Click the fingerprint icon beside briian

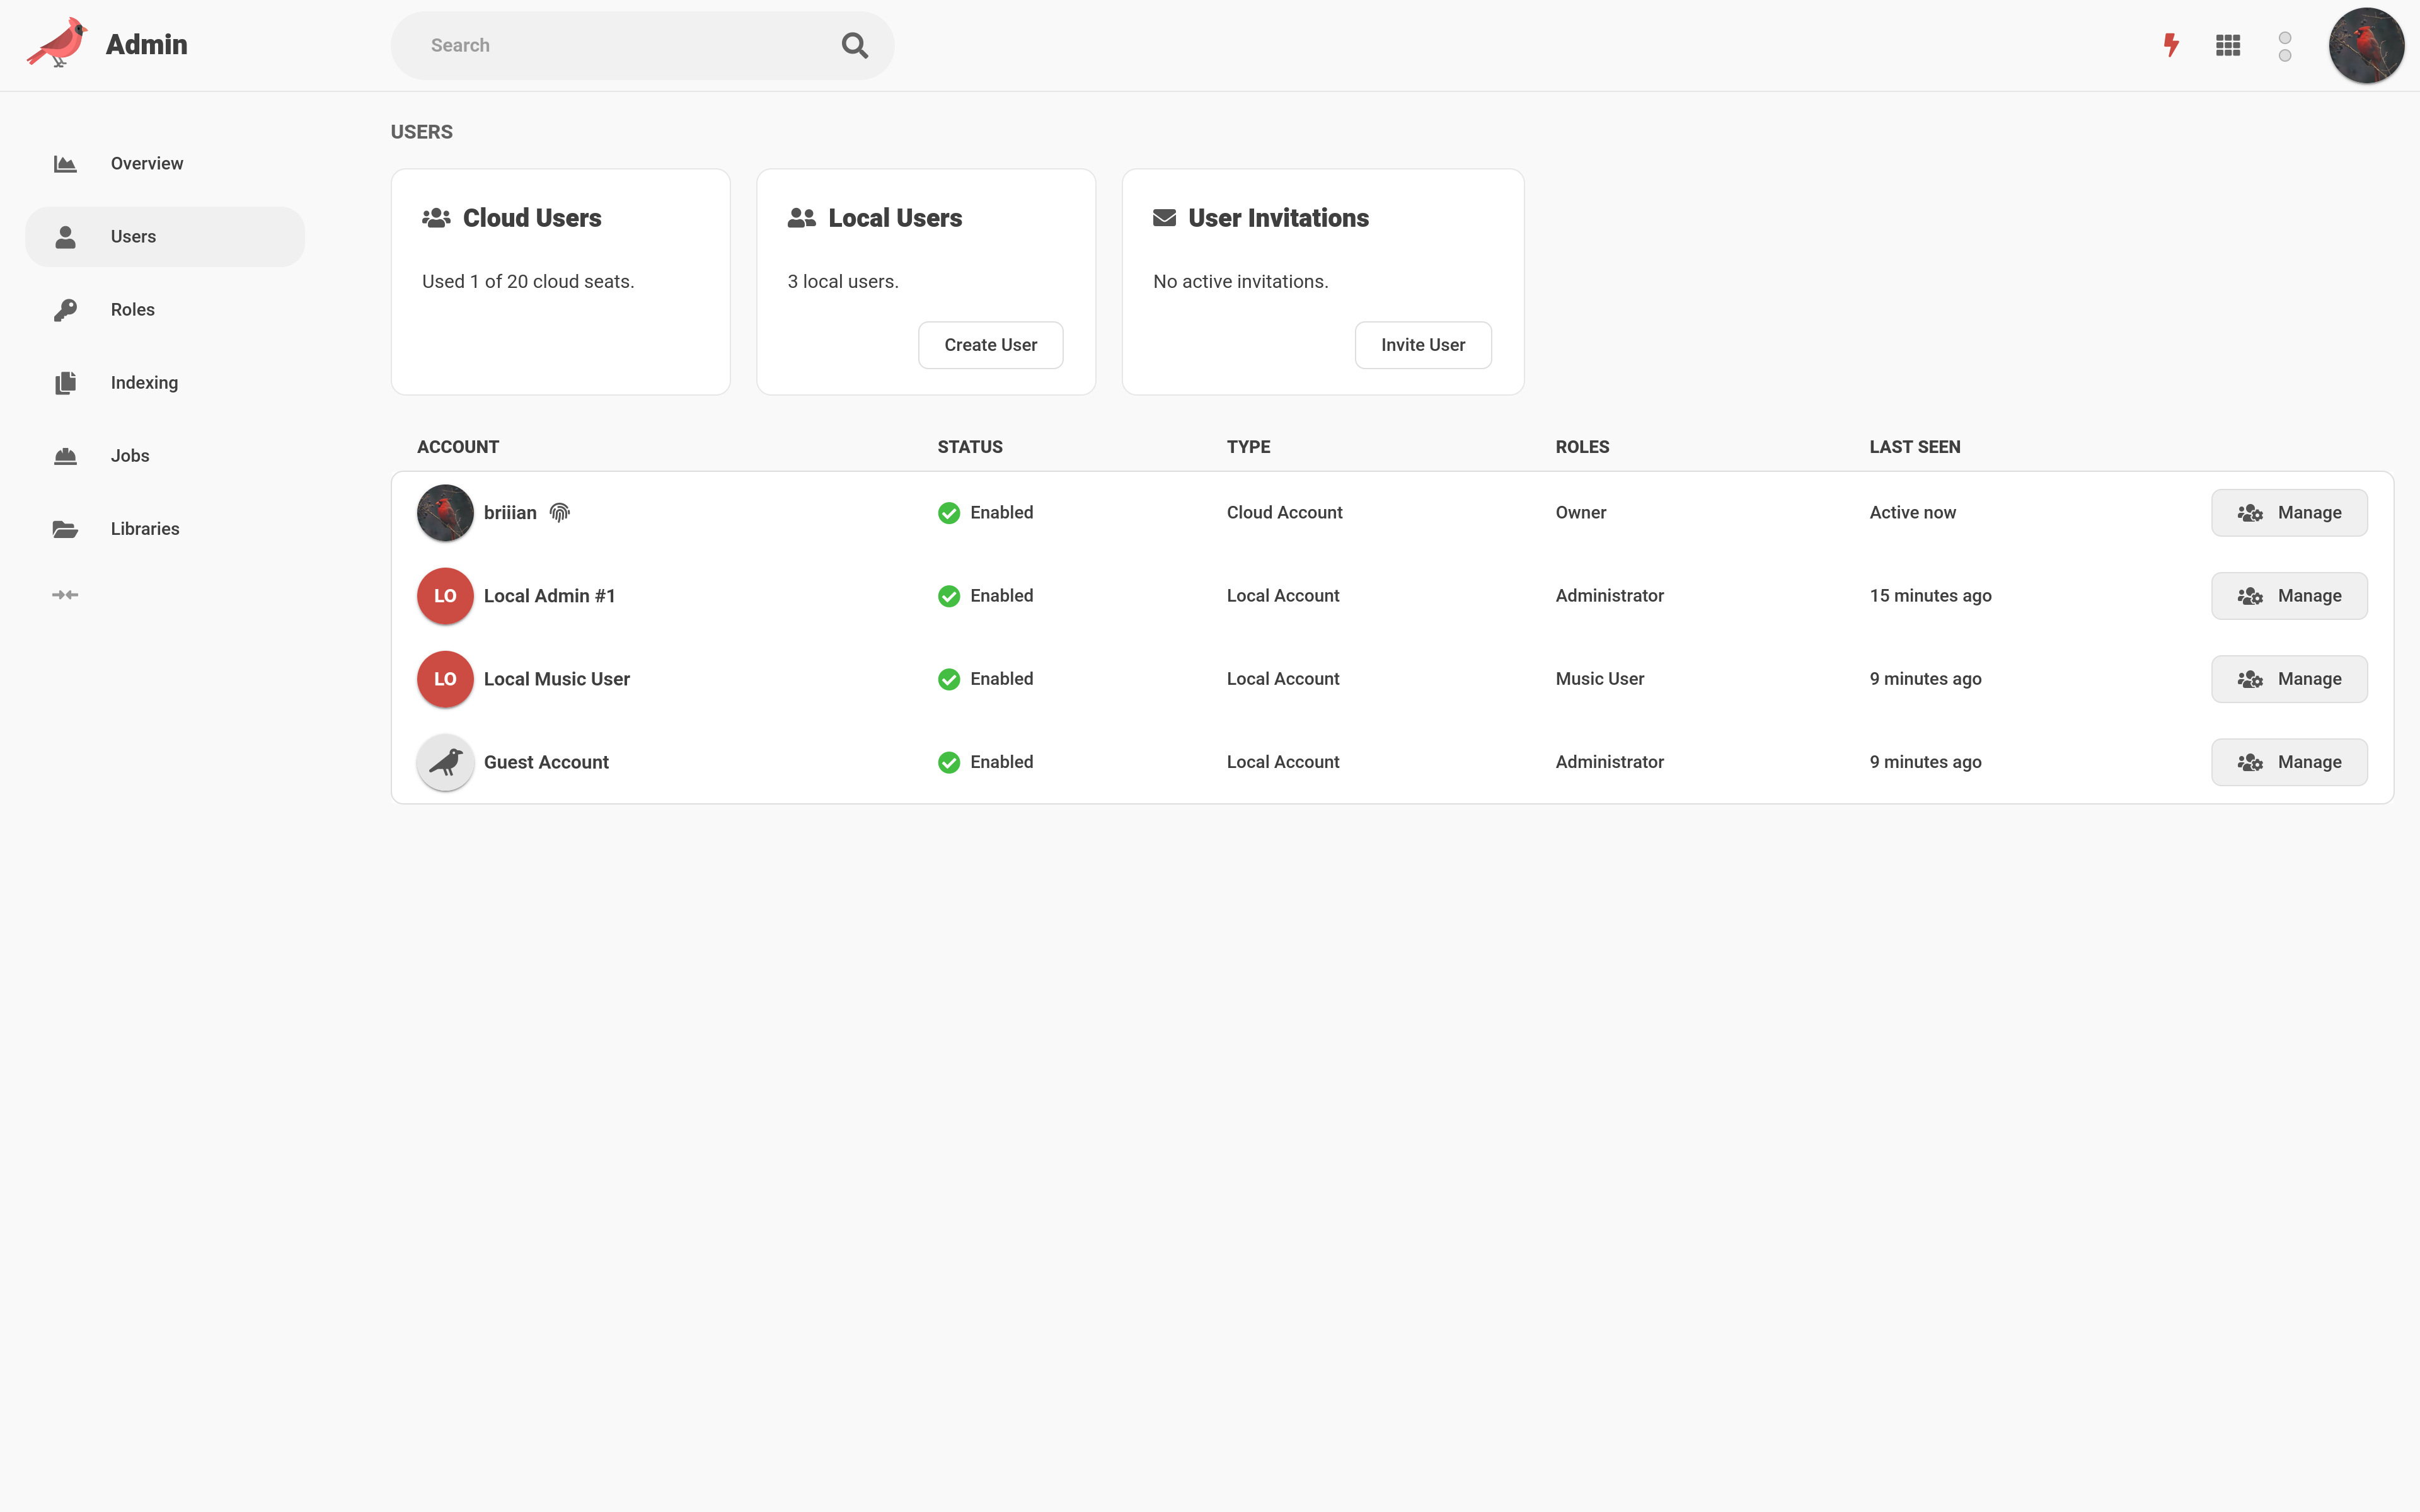pyautogui.click(x=560, y=513)
